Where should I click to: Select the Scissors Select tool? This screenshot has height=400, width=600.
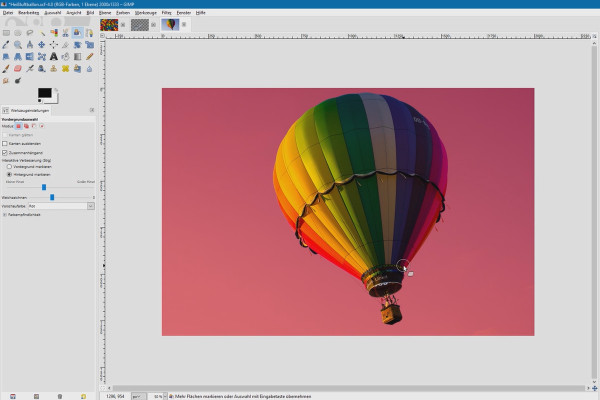[65, 33]
